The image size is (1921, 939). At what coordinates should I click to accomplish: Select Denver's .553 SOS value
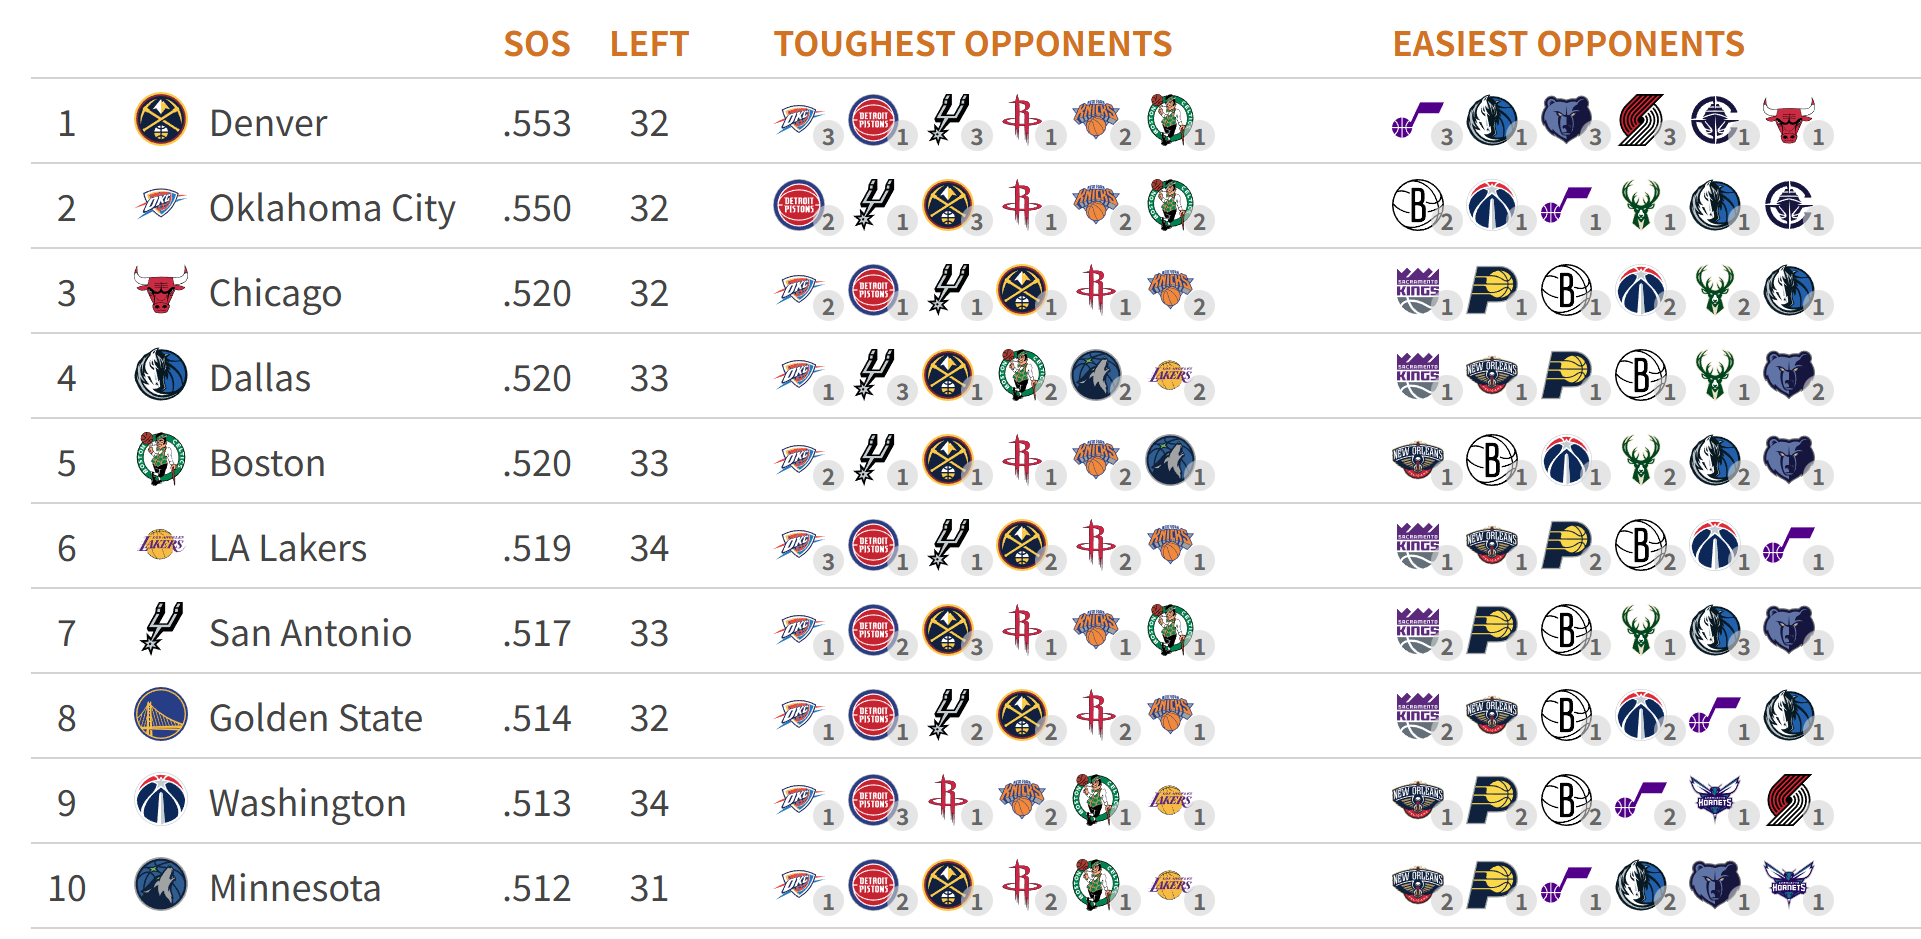[537, 123]
